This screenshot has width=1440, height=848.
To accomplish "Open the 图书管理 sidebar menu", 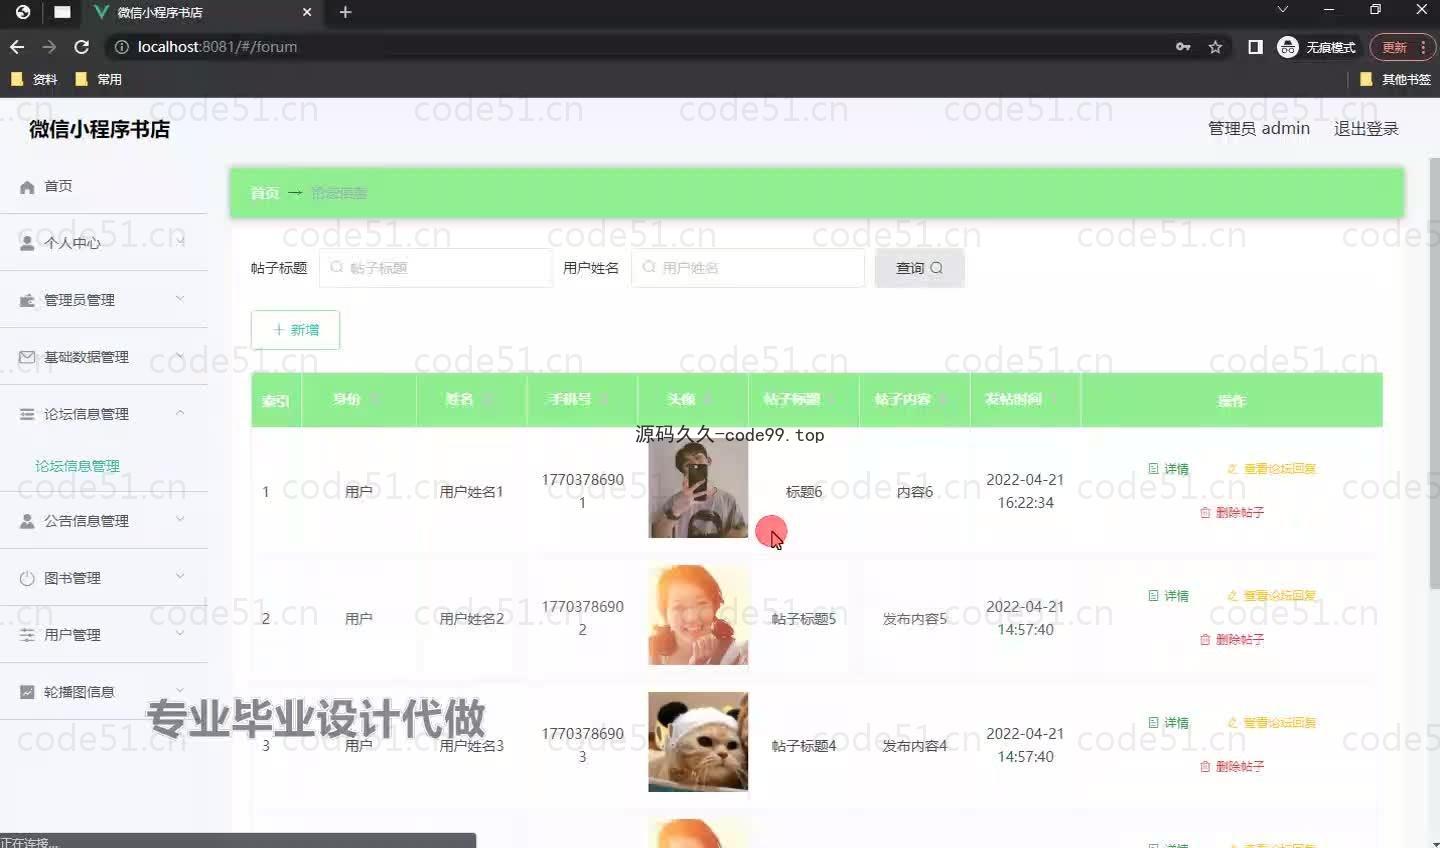I will click(x=104, y=578).
